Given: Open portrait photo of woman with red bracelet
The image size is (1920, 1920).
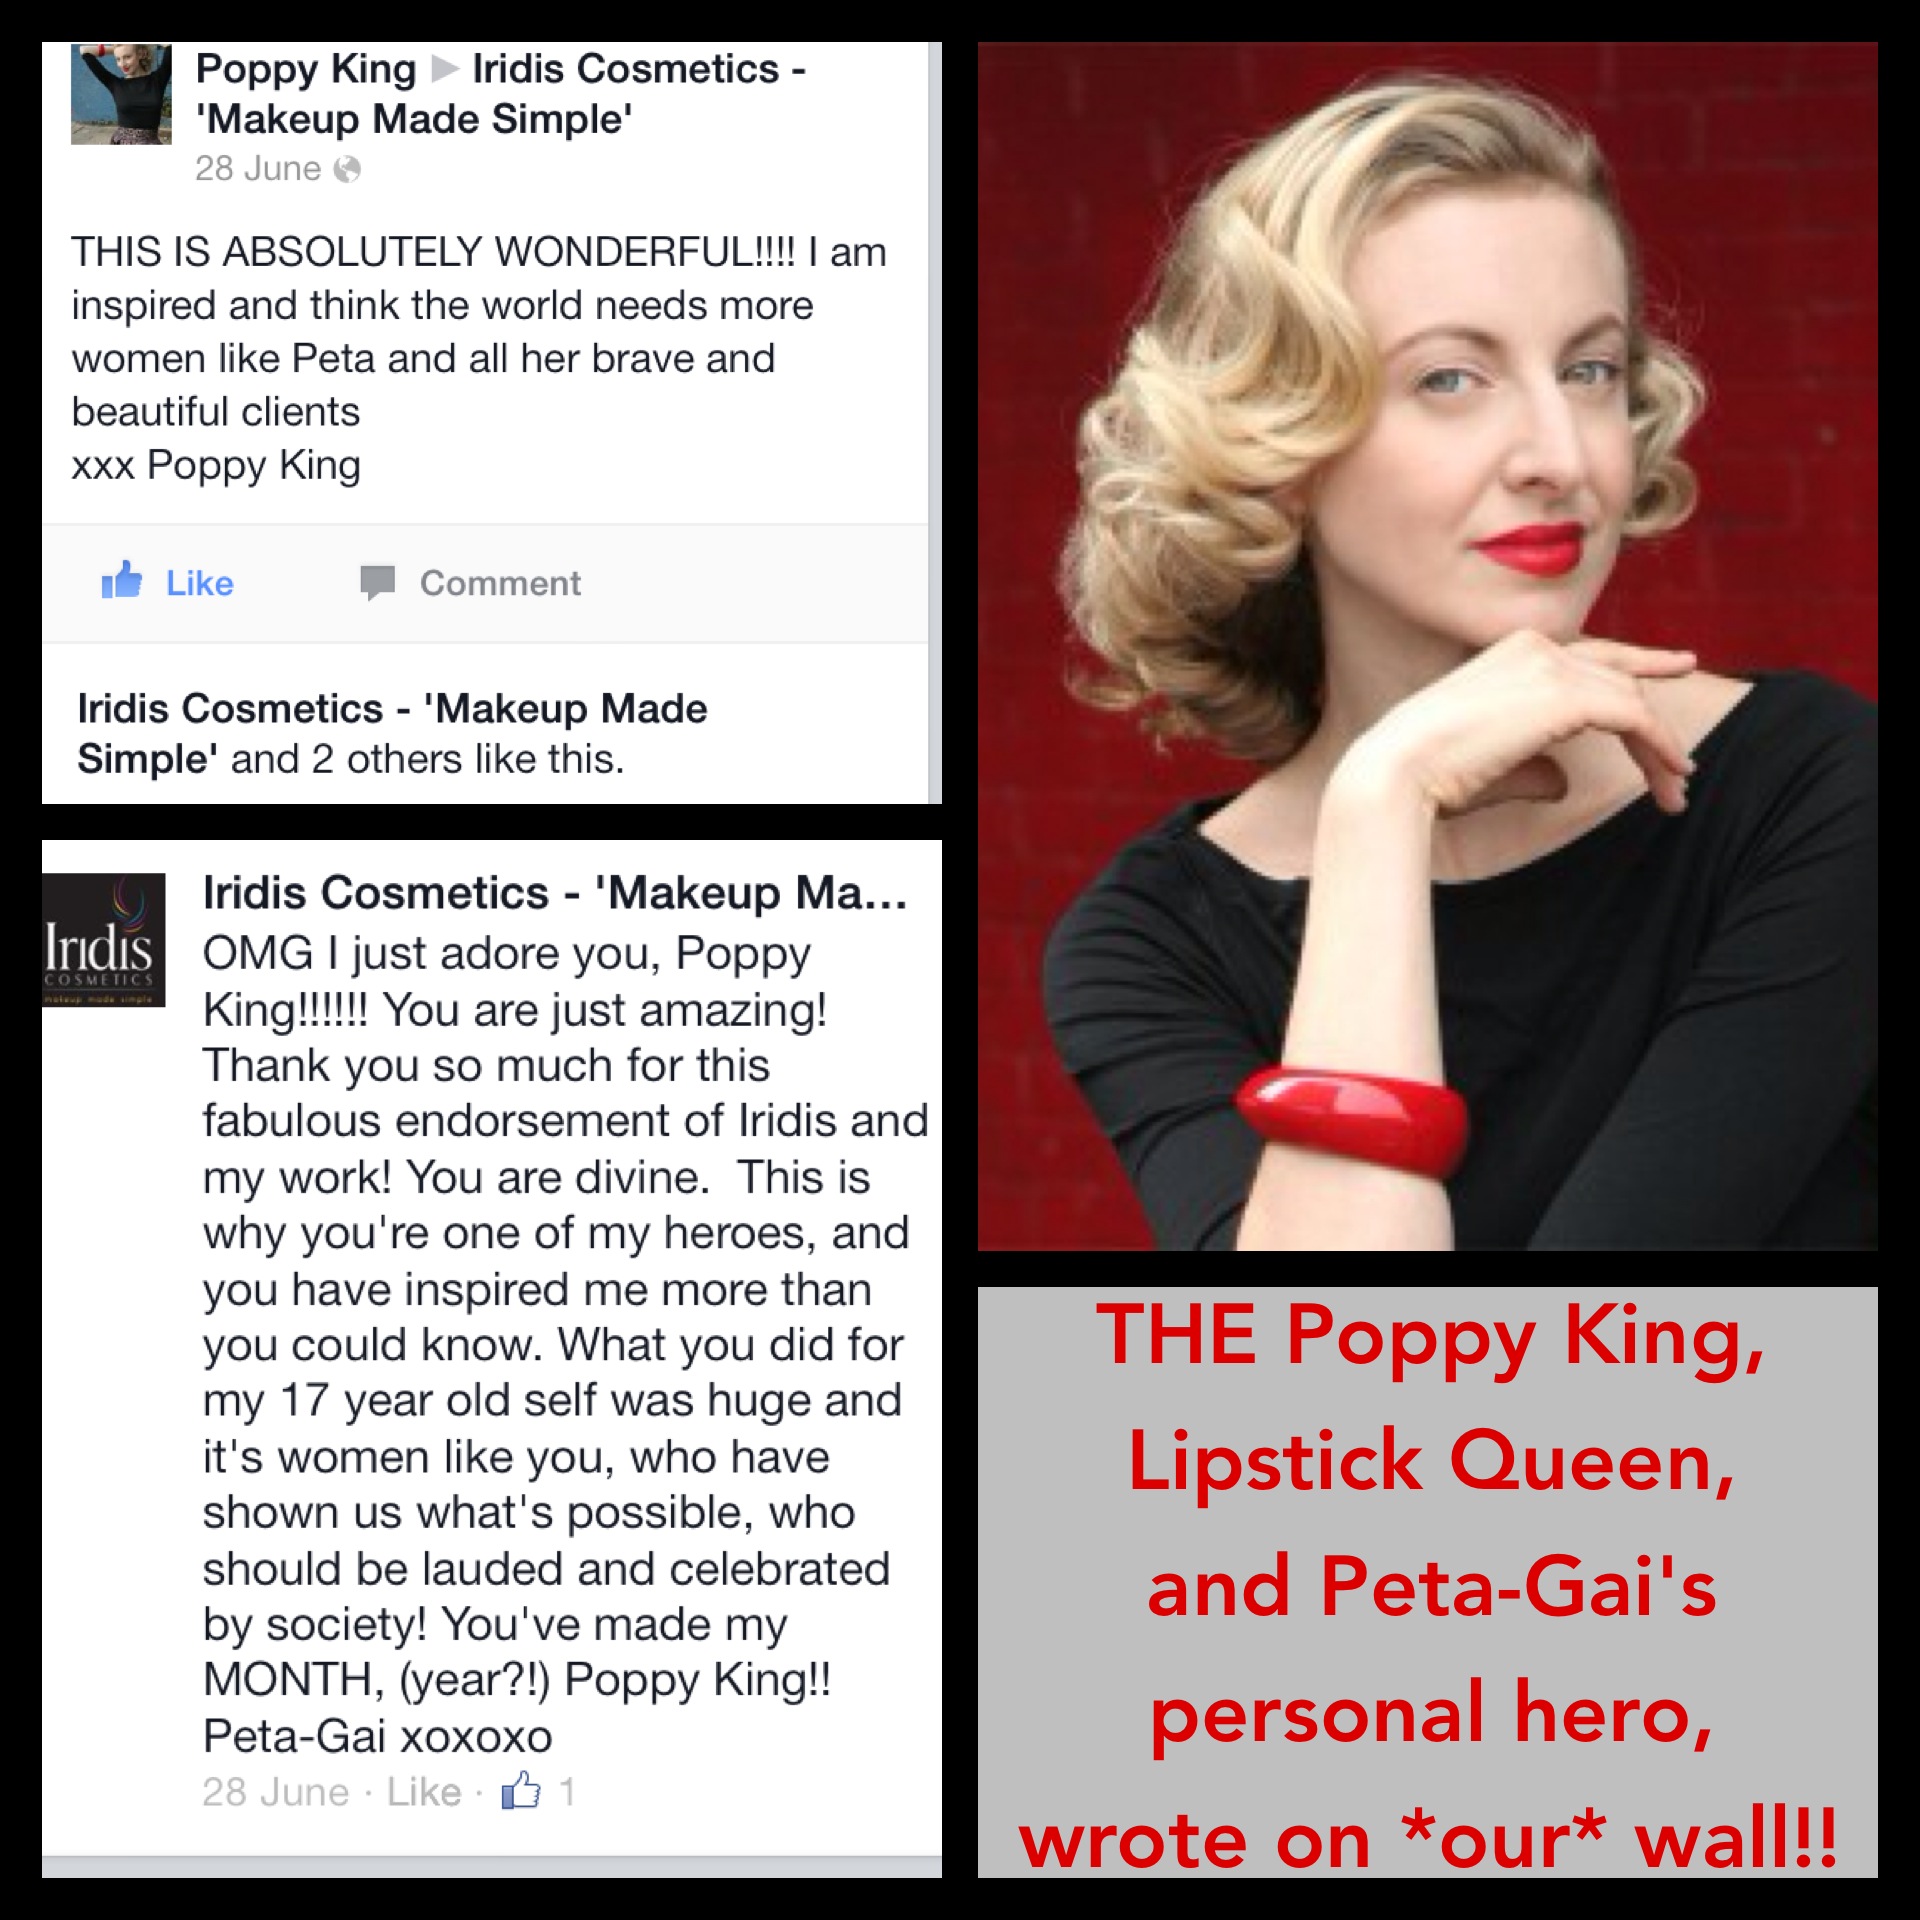Looking at the screenshot, I should pos(1427,646).
